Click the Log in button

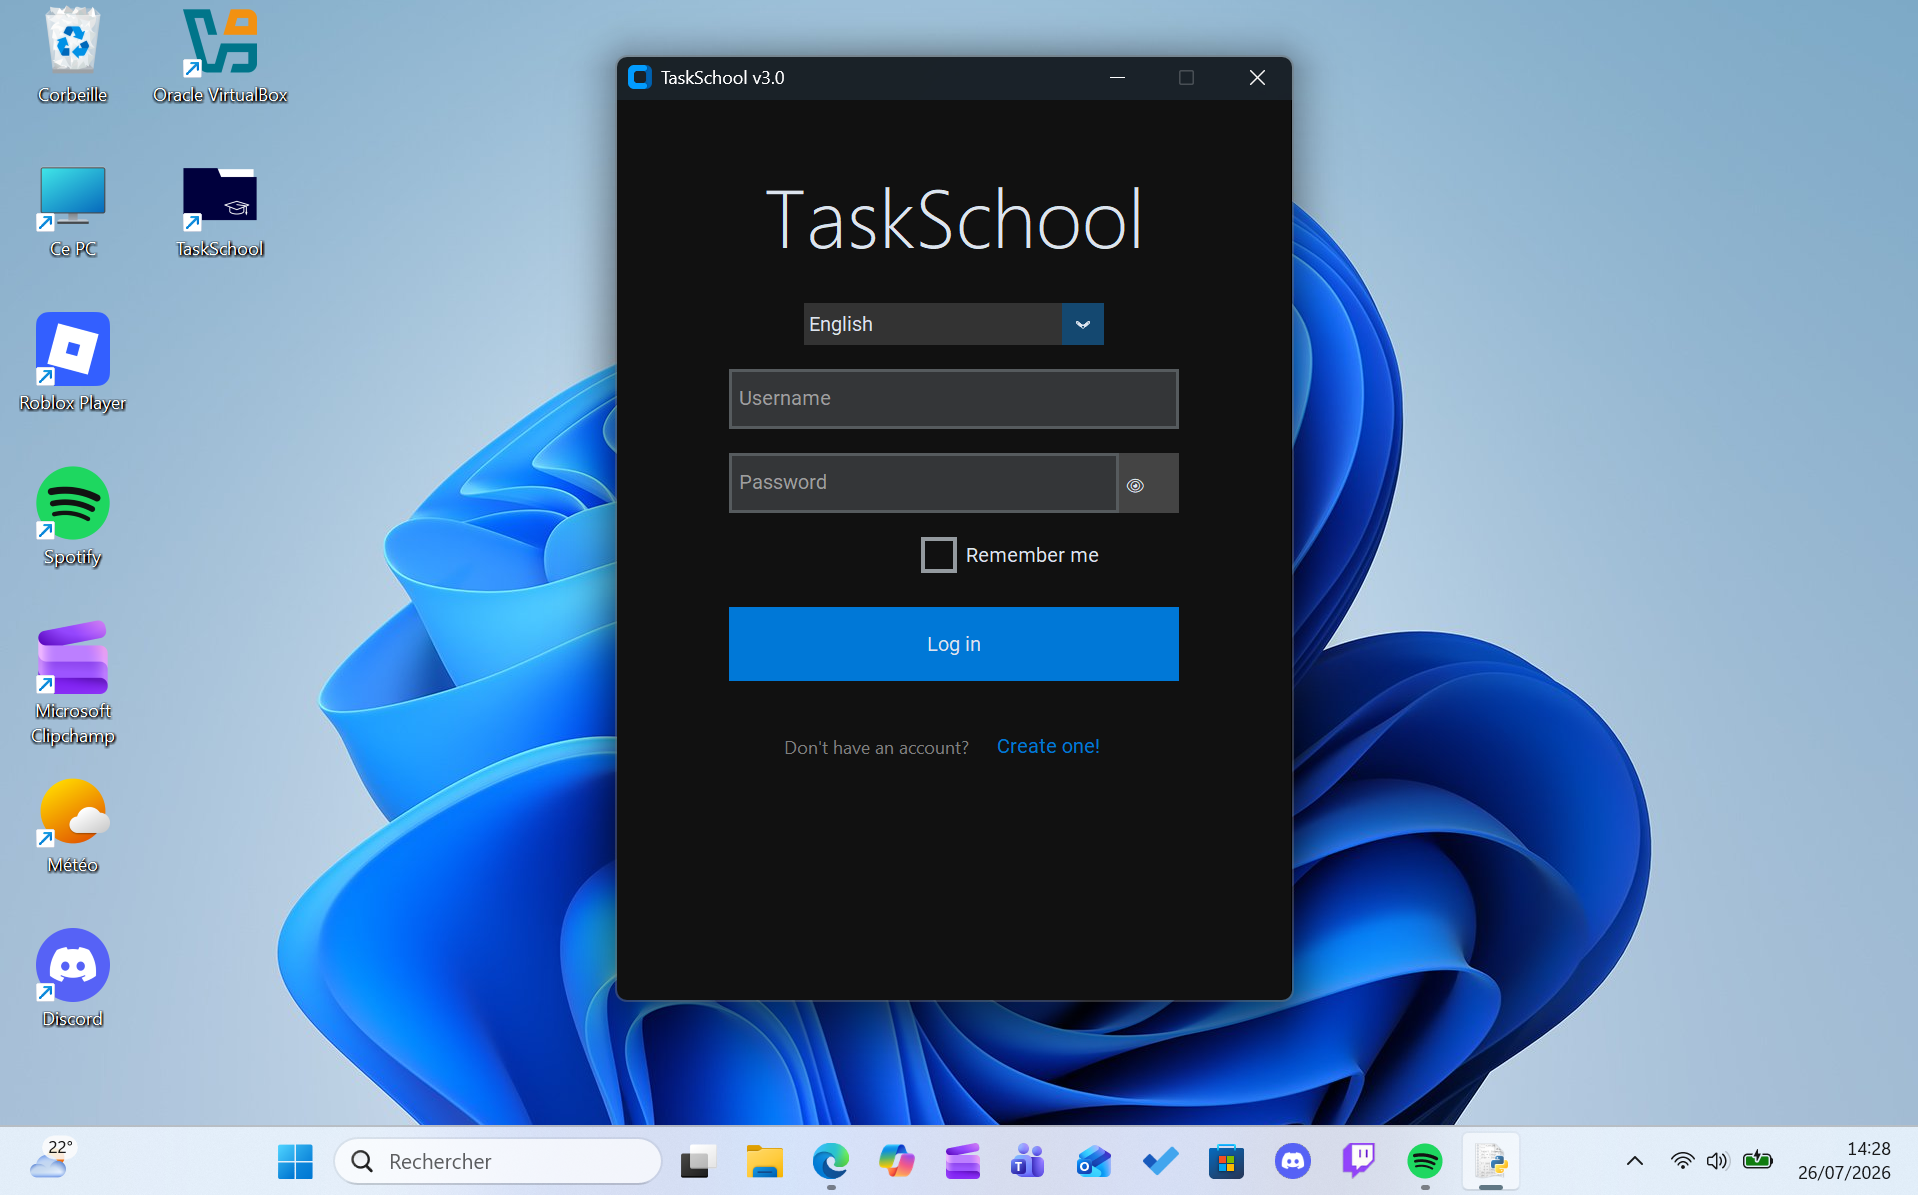(953, 644)
